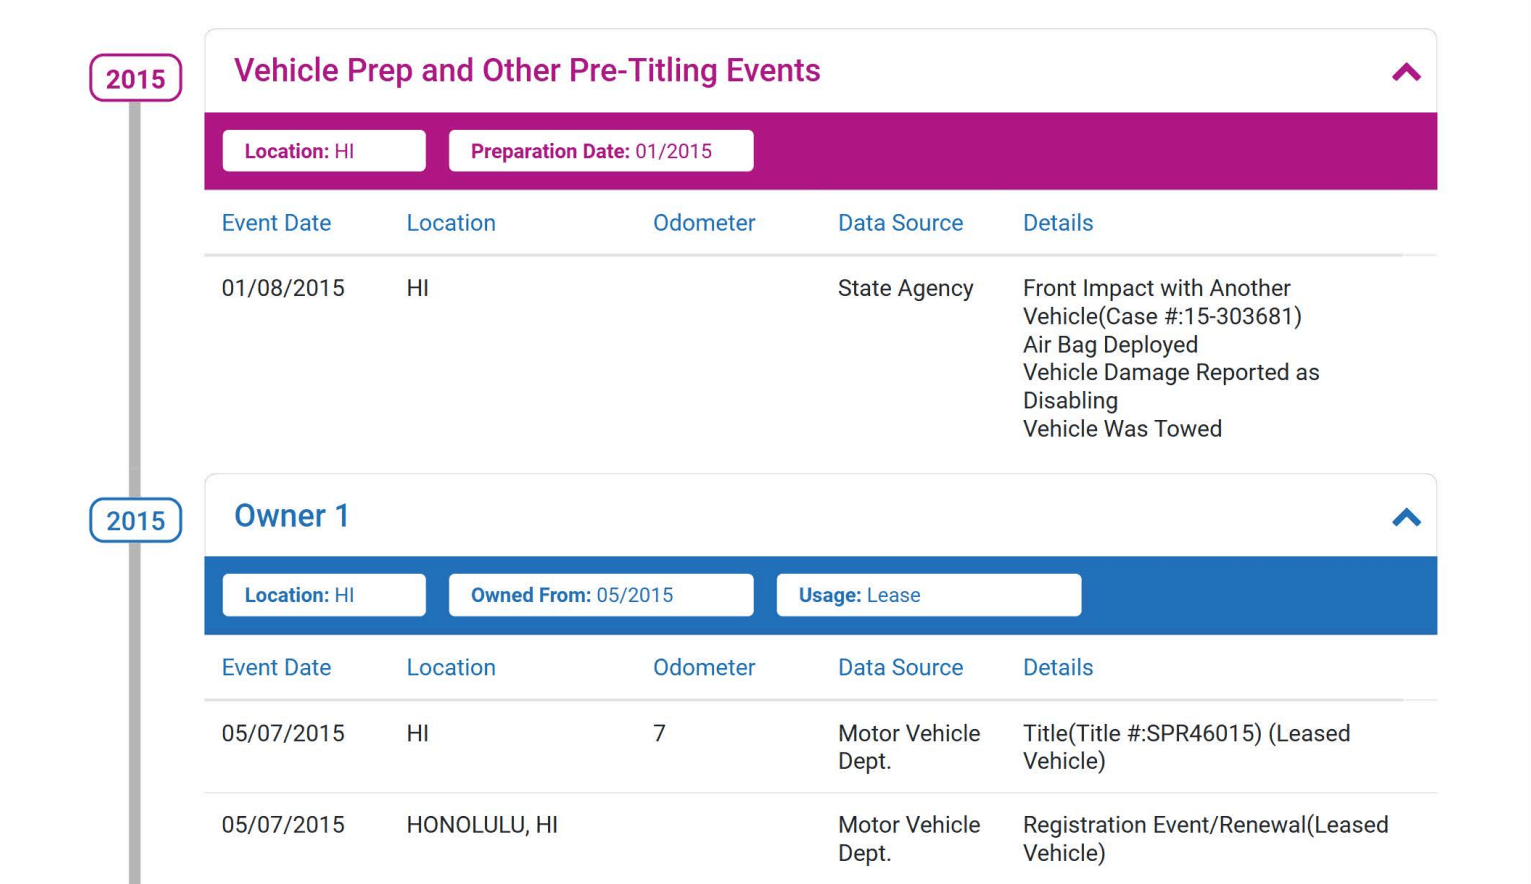Image resolution: width=1531 pixels, height=884 pixels.
Task: Click Location: HI badge in blue bar
Action: click(x=323, y=595)
